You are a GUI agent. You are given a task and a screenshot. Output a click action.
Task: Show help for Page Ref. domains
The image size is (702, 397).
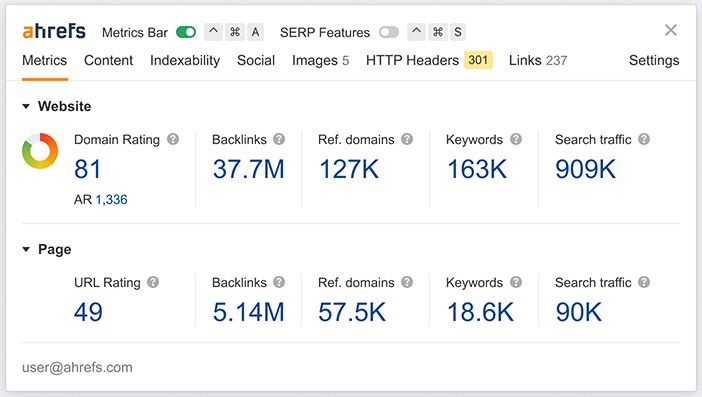click(407, 282)
